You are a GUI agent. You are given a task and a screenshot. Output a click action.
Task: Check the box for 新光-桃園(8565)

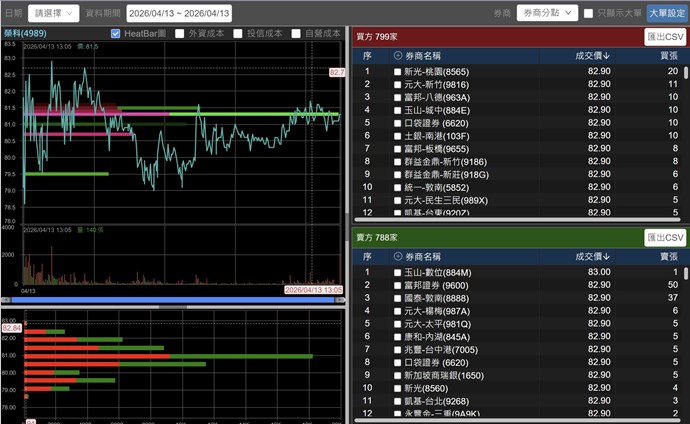pyautogui.click(x=398, y=72)
